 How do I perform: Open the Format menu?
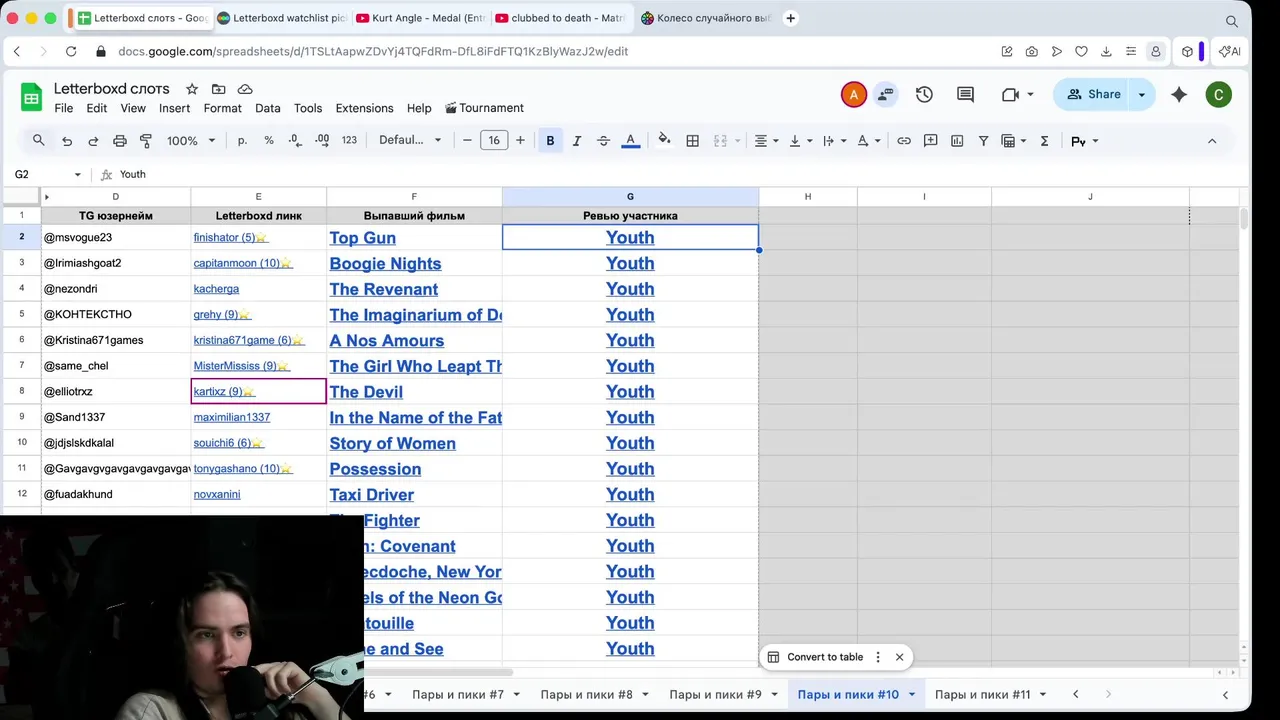222,108
